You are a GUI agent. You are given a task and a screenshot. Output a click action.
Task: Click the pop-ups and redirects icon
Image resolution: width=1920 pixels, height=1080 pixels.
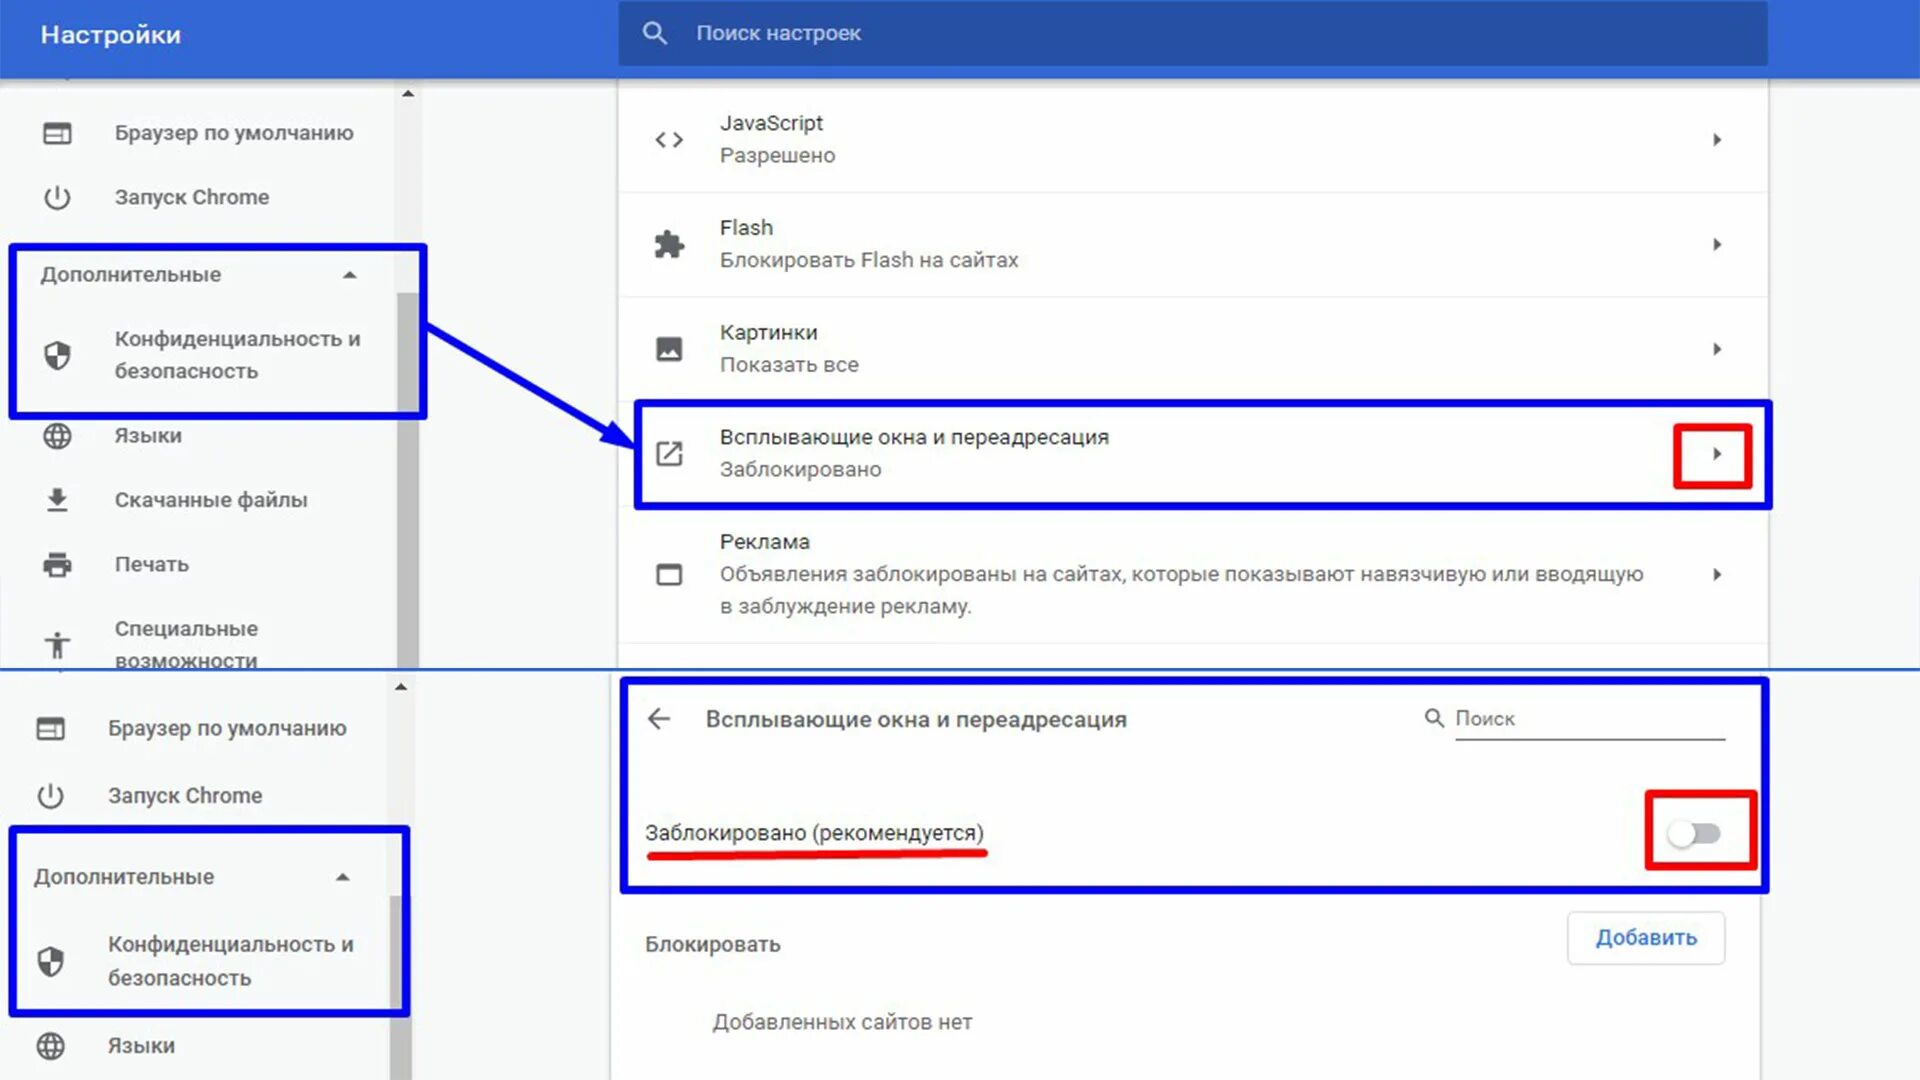click(x=669, y=454)
